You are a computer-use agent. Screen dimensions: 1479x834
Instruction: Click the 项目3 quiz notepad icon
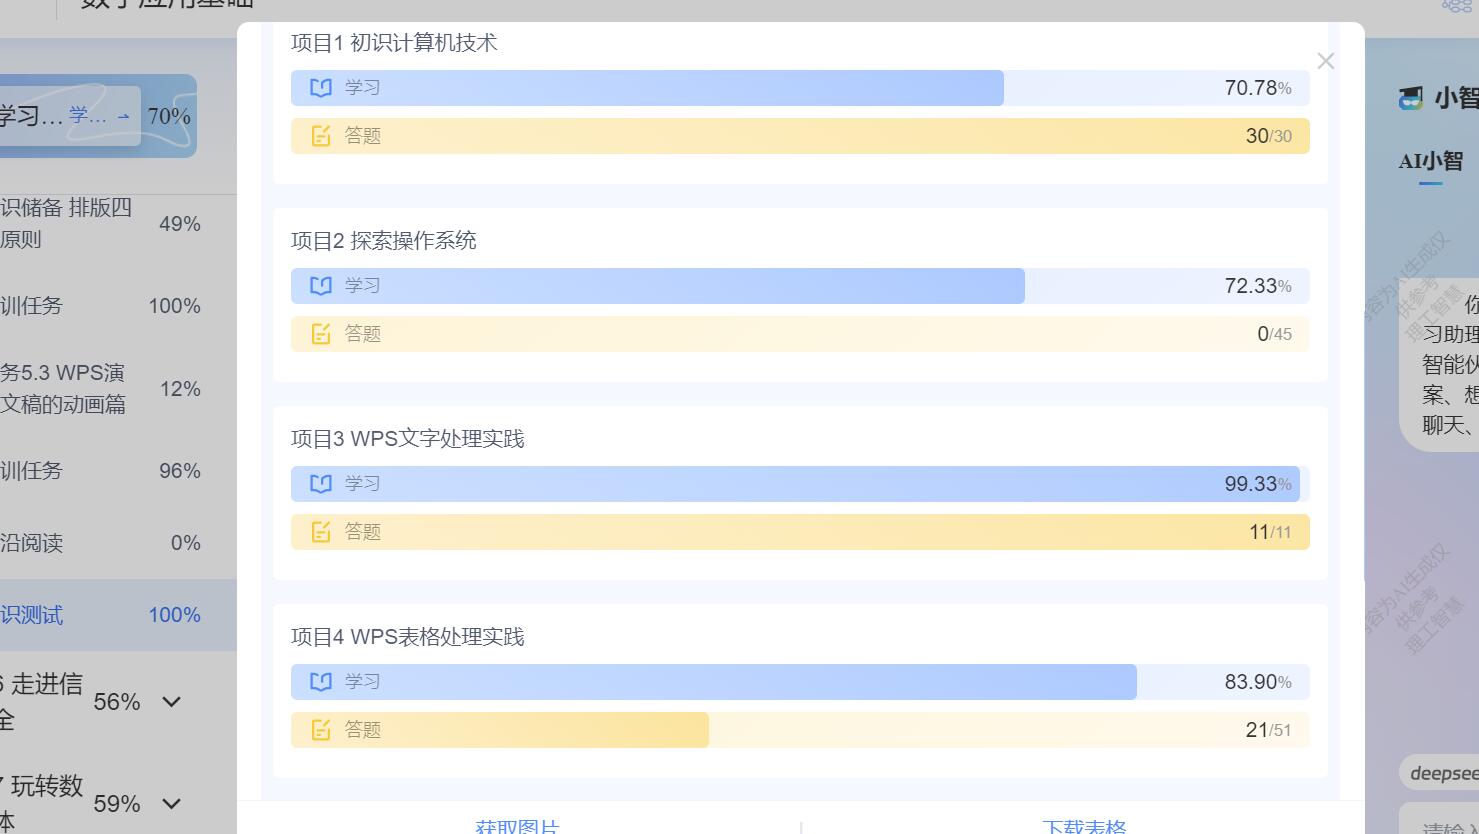[321, 532]
